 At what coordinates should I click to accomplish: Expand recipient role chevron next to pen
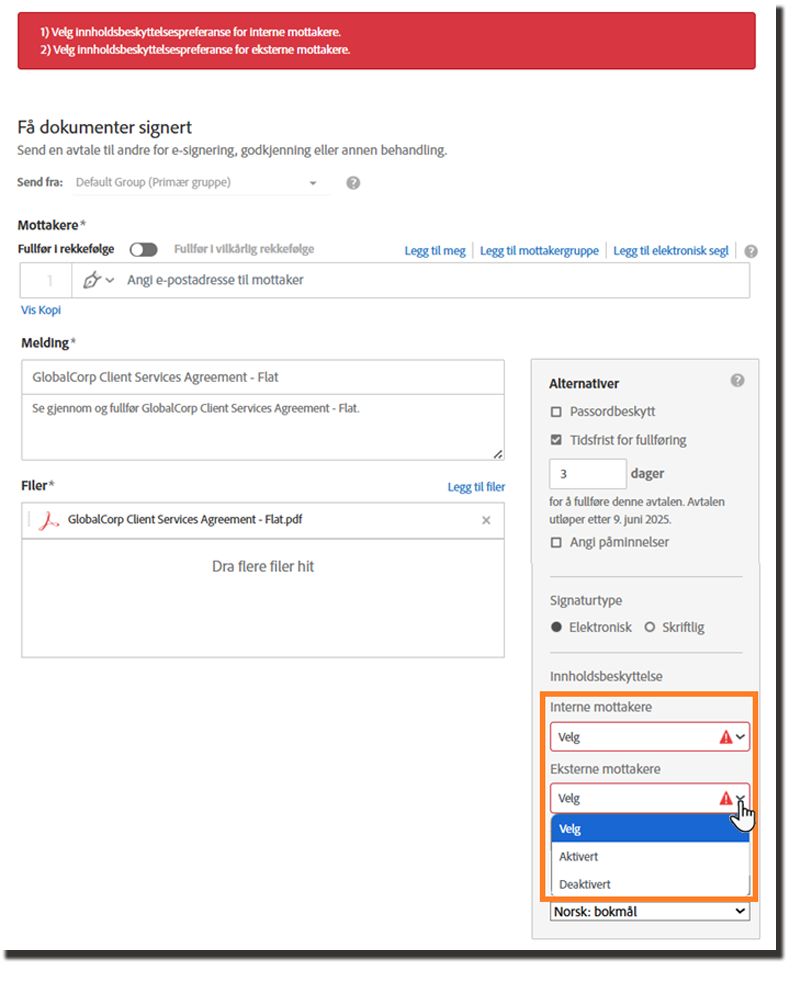pyautogui.click(x=110, y=281)
